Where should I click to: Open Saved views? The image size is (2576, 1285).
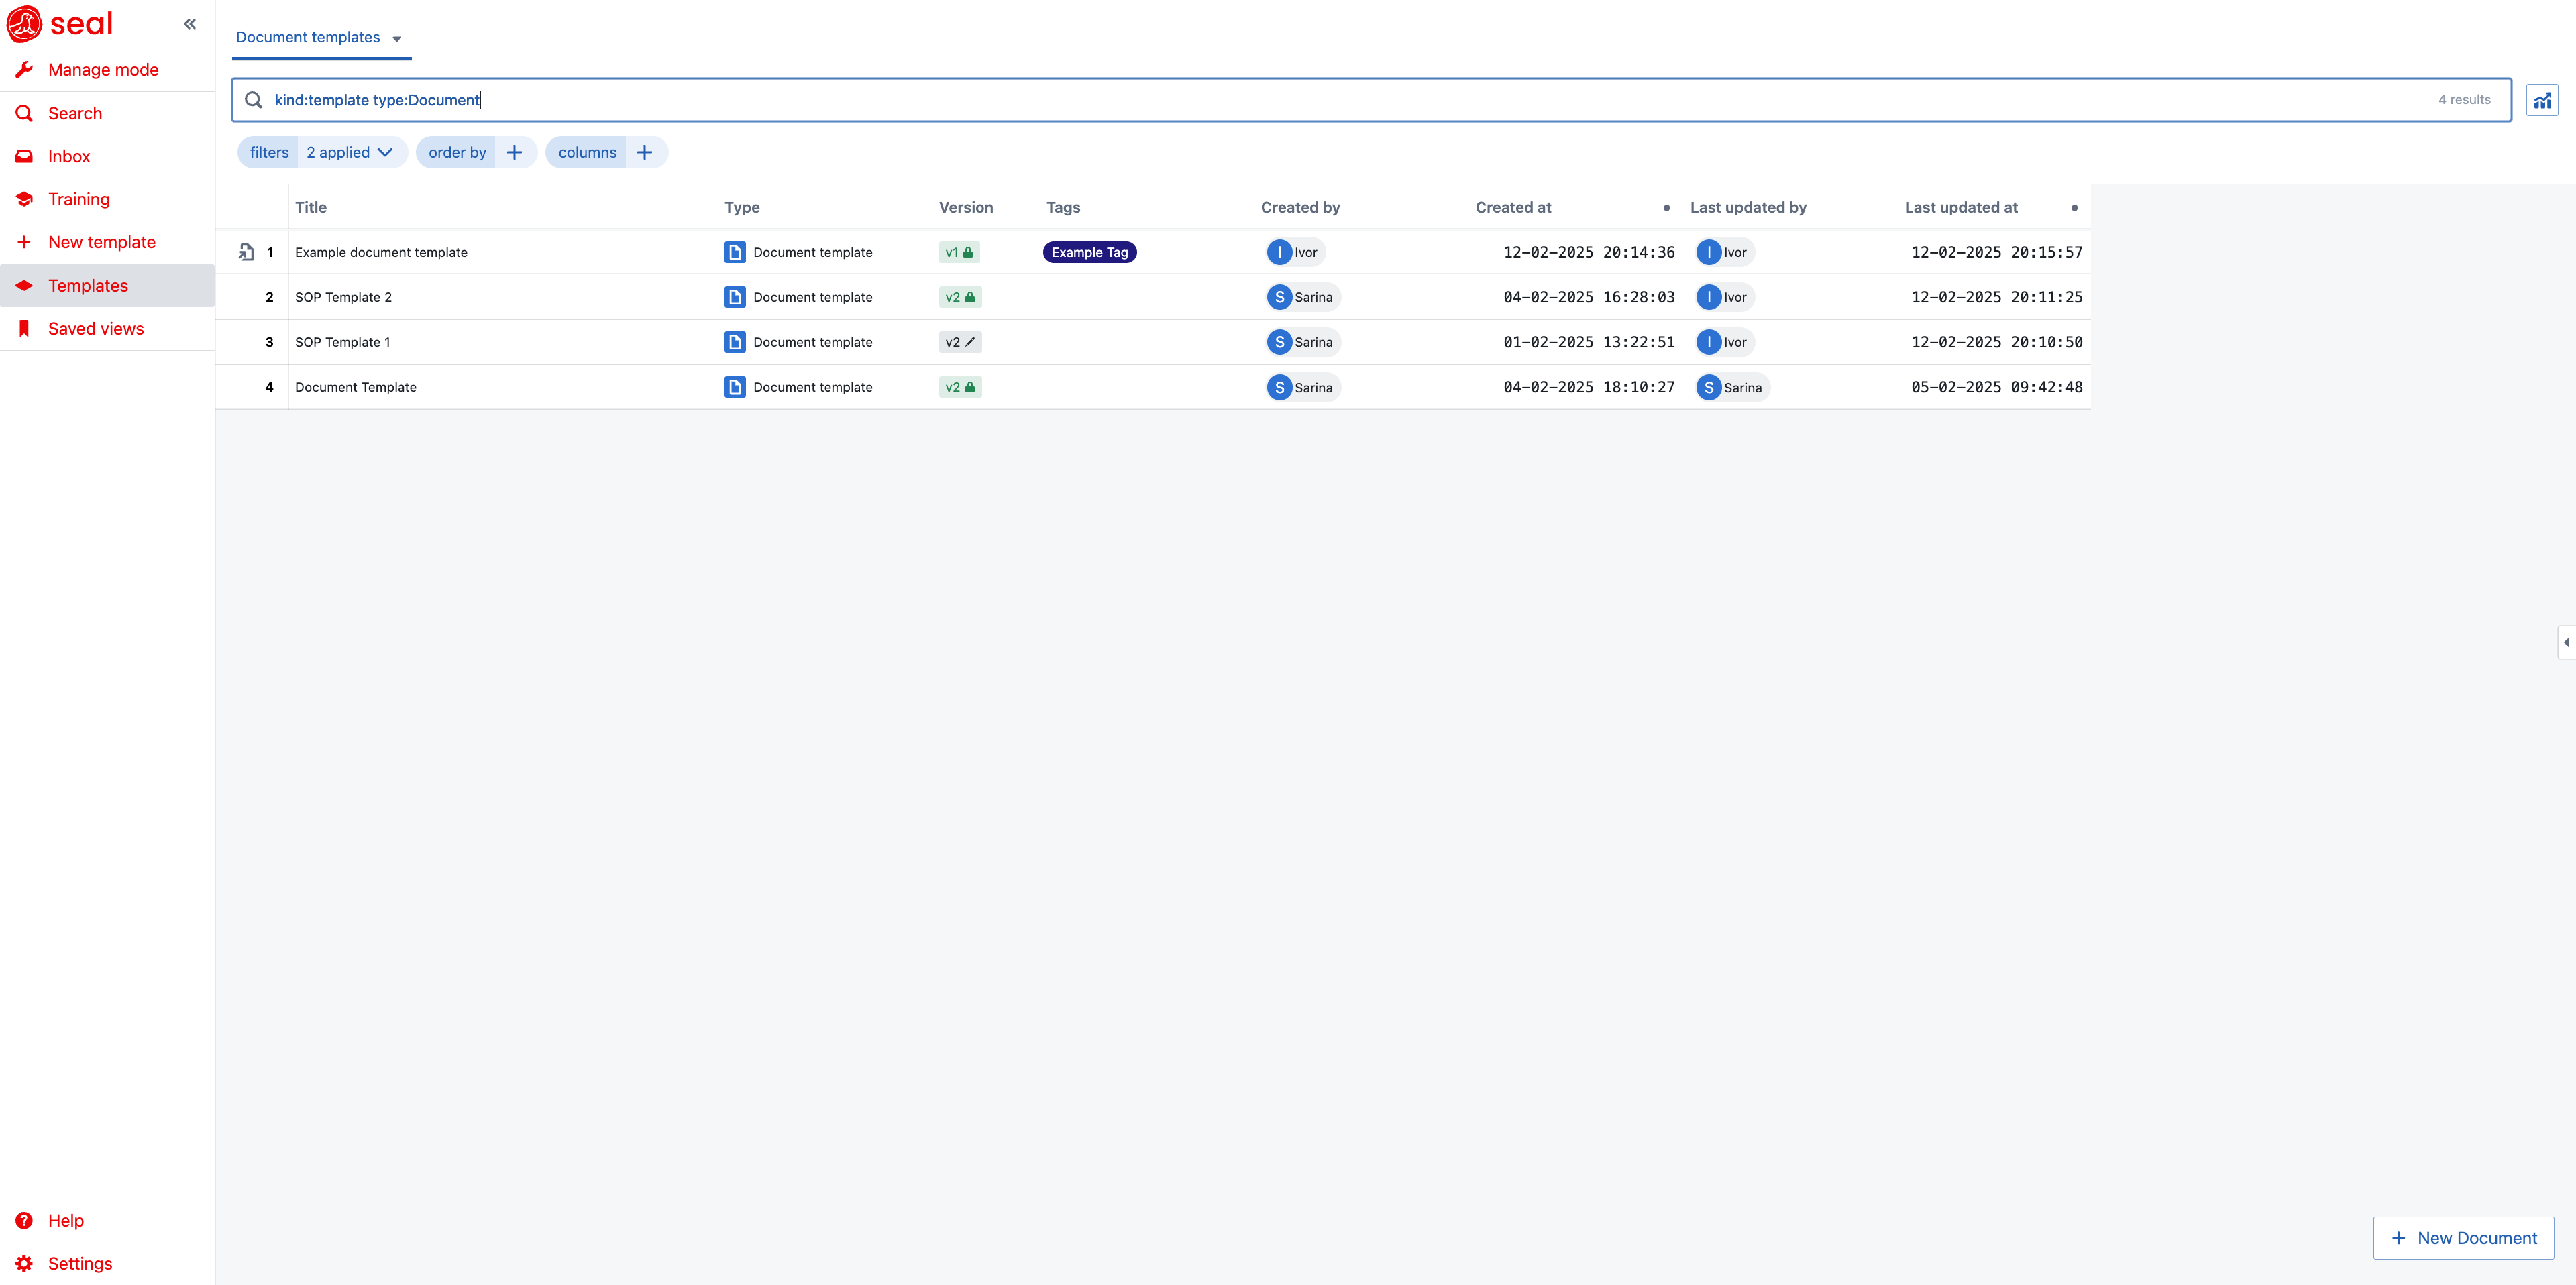107,328
